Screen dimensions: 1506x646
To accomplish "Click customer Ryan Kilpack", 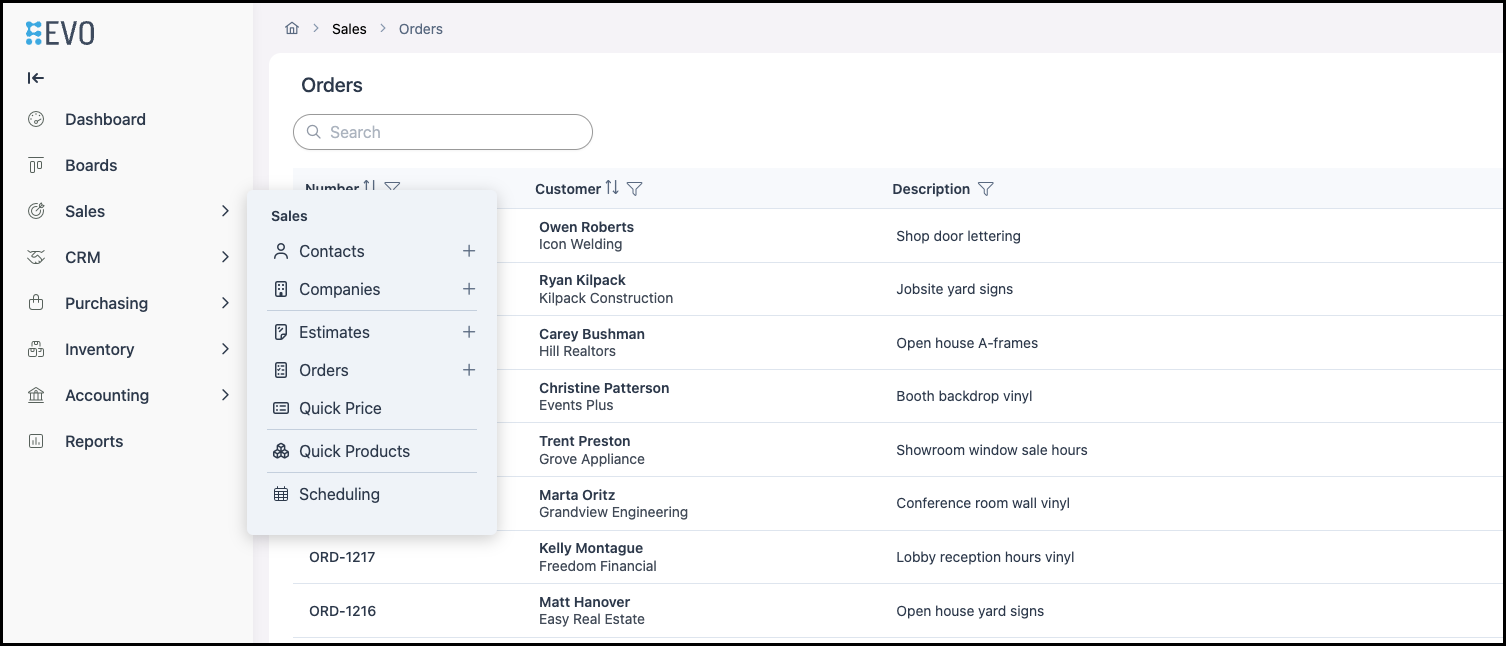I will click(x=582, y=280).
